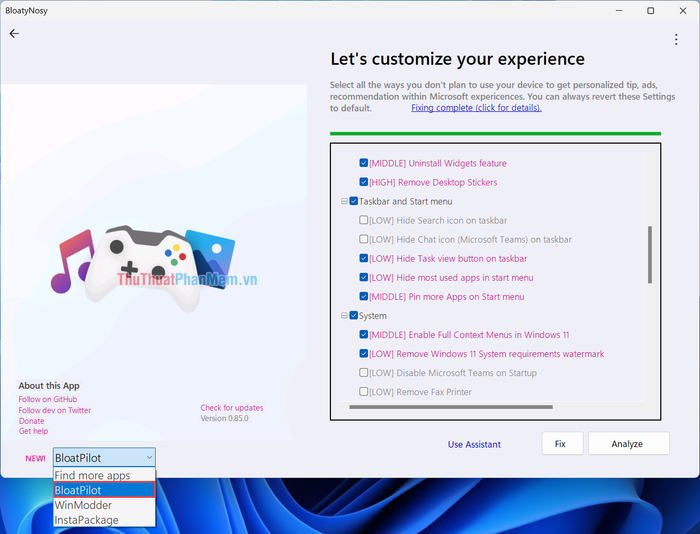Uncheck Enable Full Context Menus in Windows 11
The image size is (700, 534).
[363, 334]
